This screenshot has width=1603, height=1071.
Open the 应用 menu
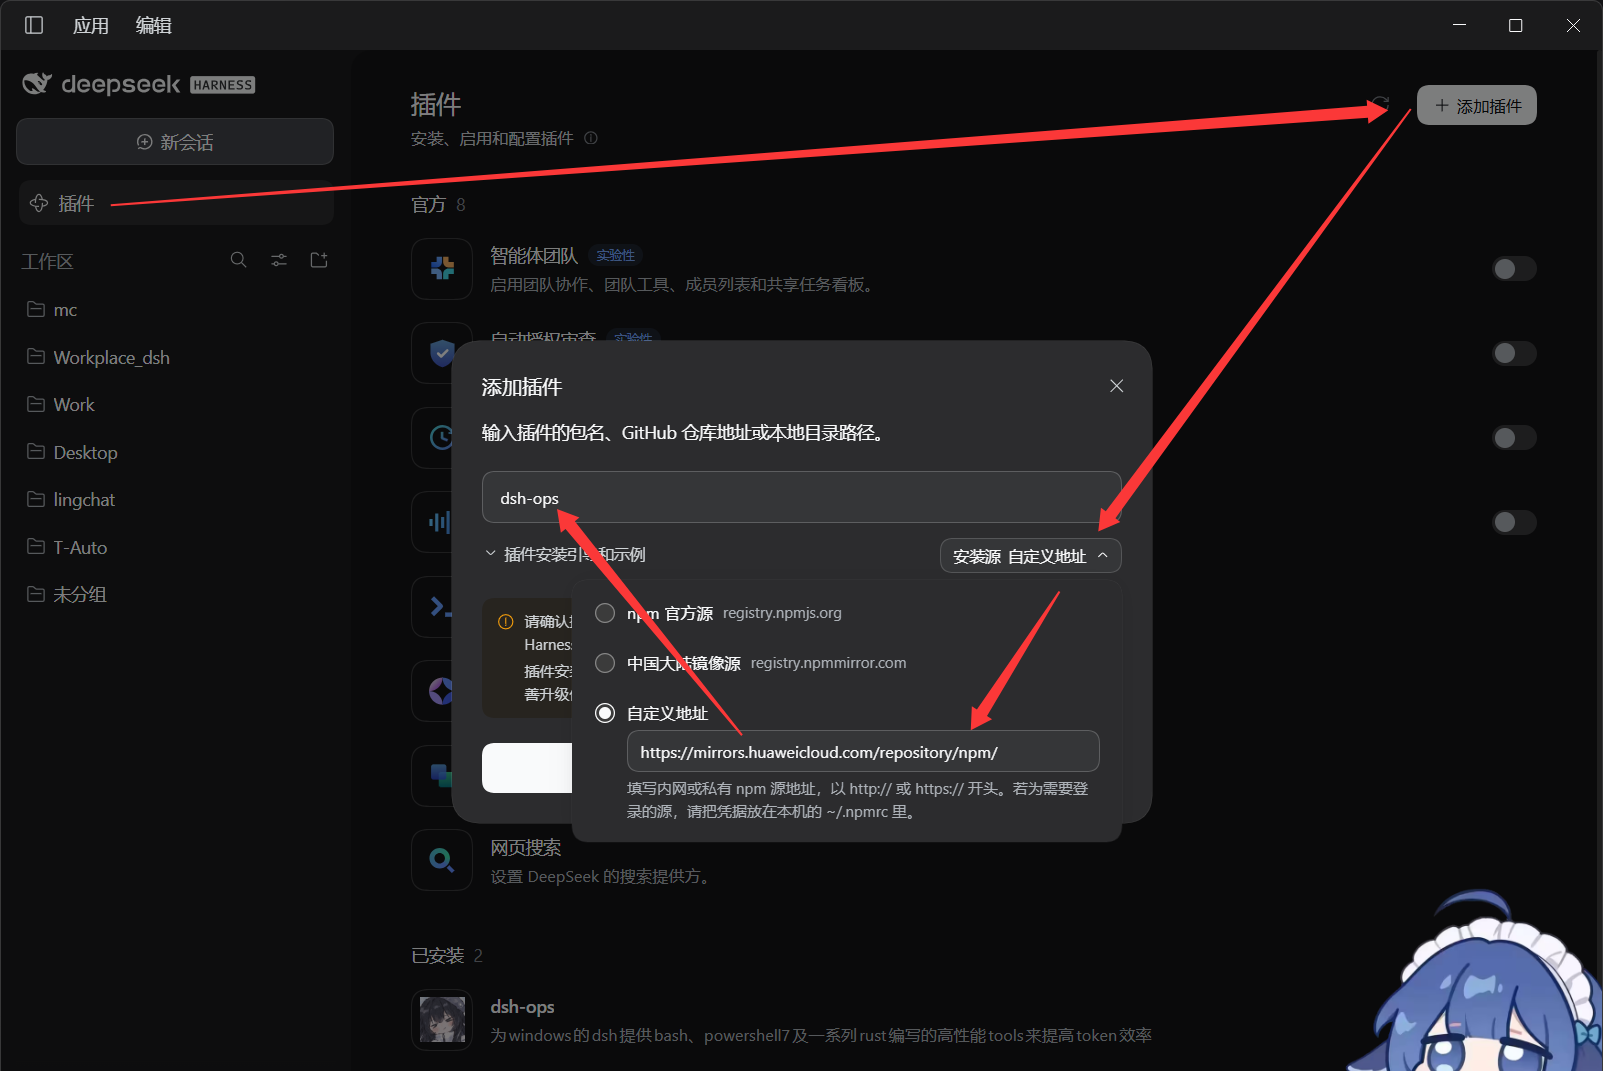91,25
